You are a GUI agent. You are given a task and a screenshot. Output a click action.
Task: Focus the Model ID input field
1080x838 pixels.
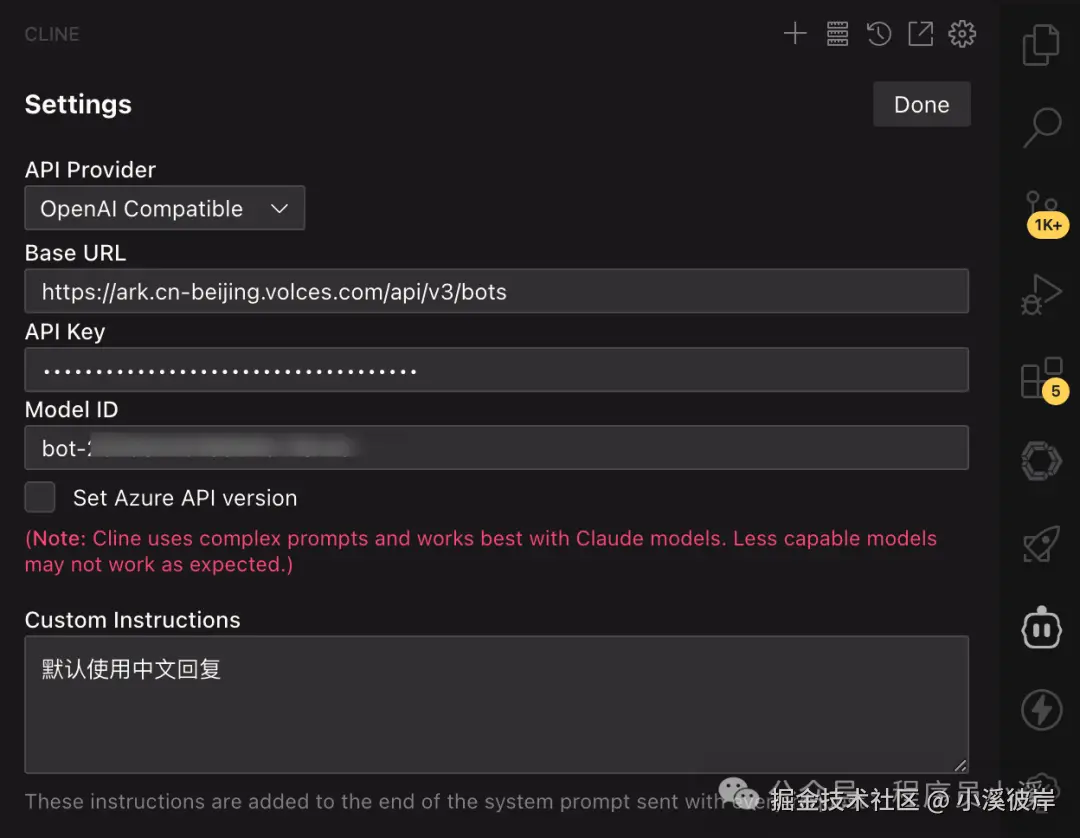click(x=497, y=448)
